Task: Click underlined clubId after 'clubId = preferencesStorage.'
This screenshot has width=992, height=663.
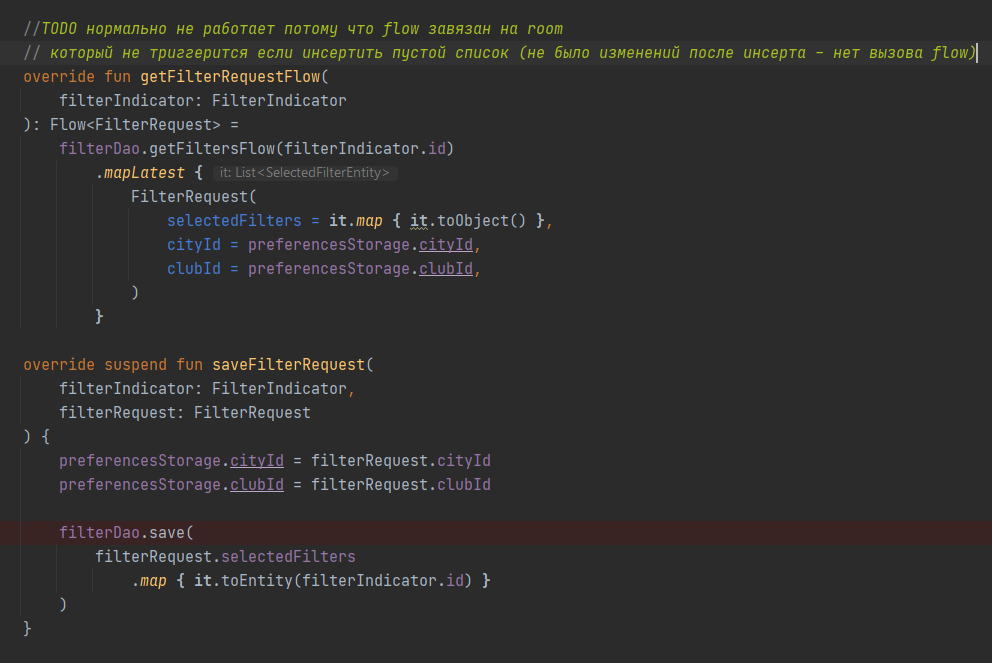Action: (x=445, y=270)
